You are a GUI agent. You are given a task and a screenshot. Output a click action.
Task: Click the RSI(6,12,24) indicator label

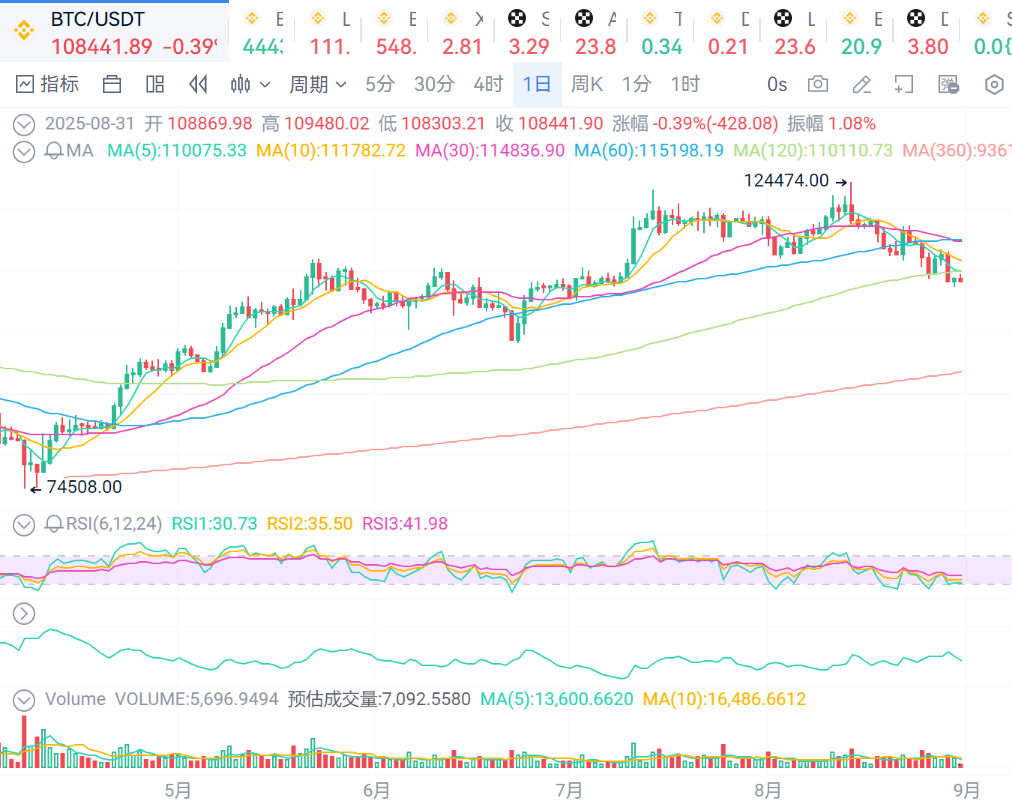pos(114,523)
